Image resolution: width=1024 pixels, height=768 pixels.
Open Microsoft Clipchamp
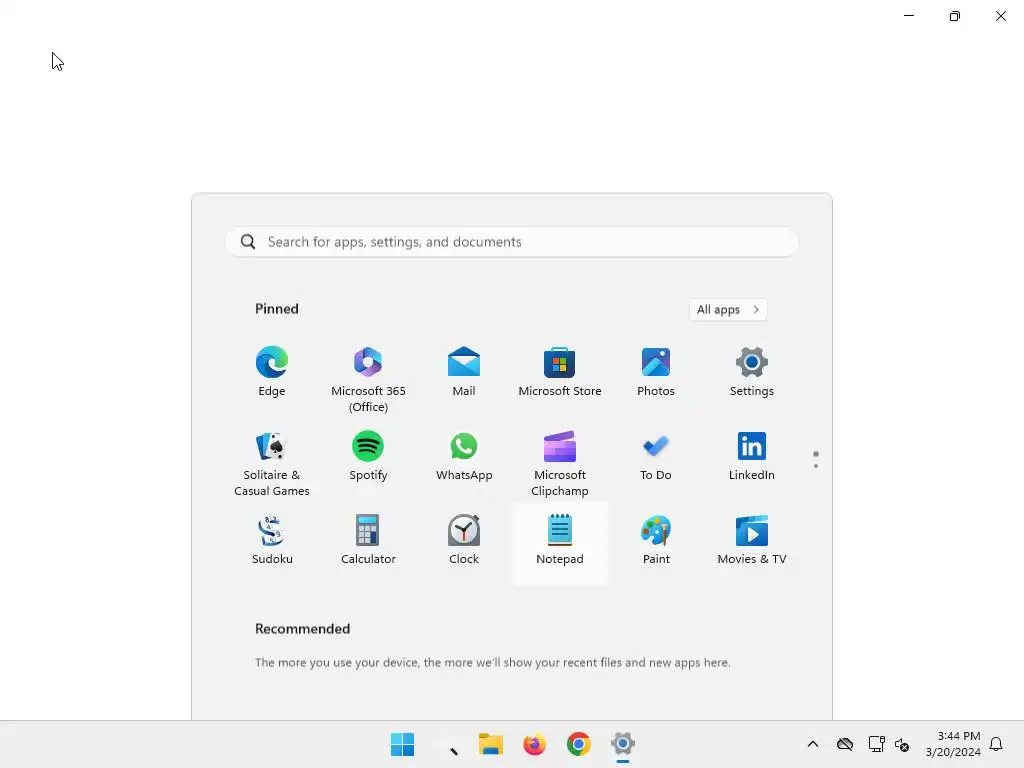pyautogui.click(x=560, y=463)
